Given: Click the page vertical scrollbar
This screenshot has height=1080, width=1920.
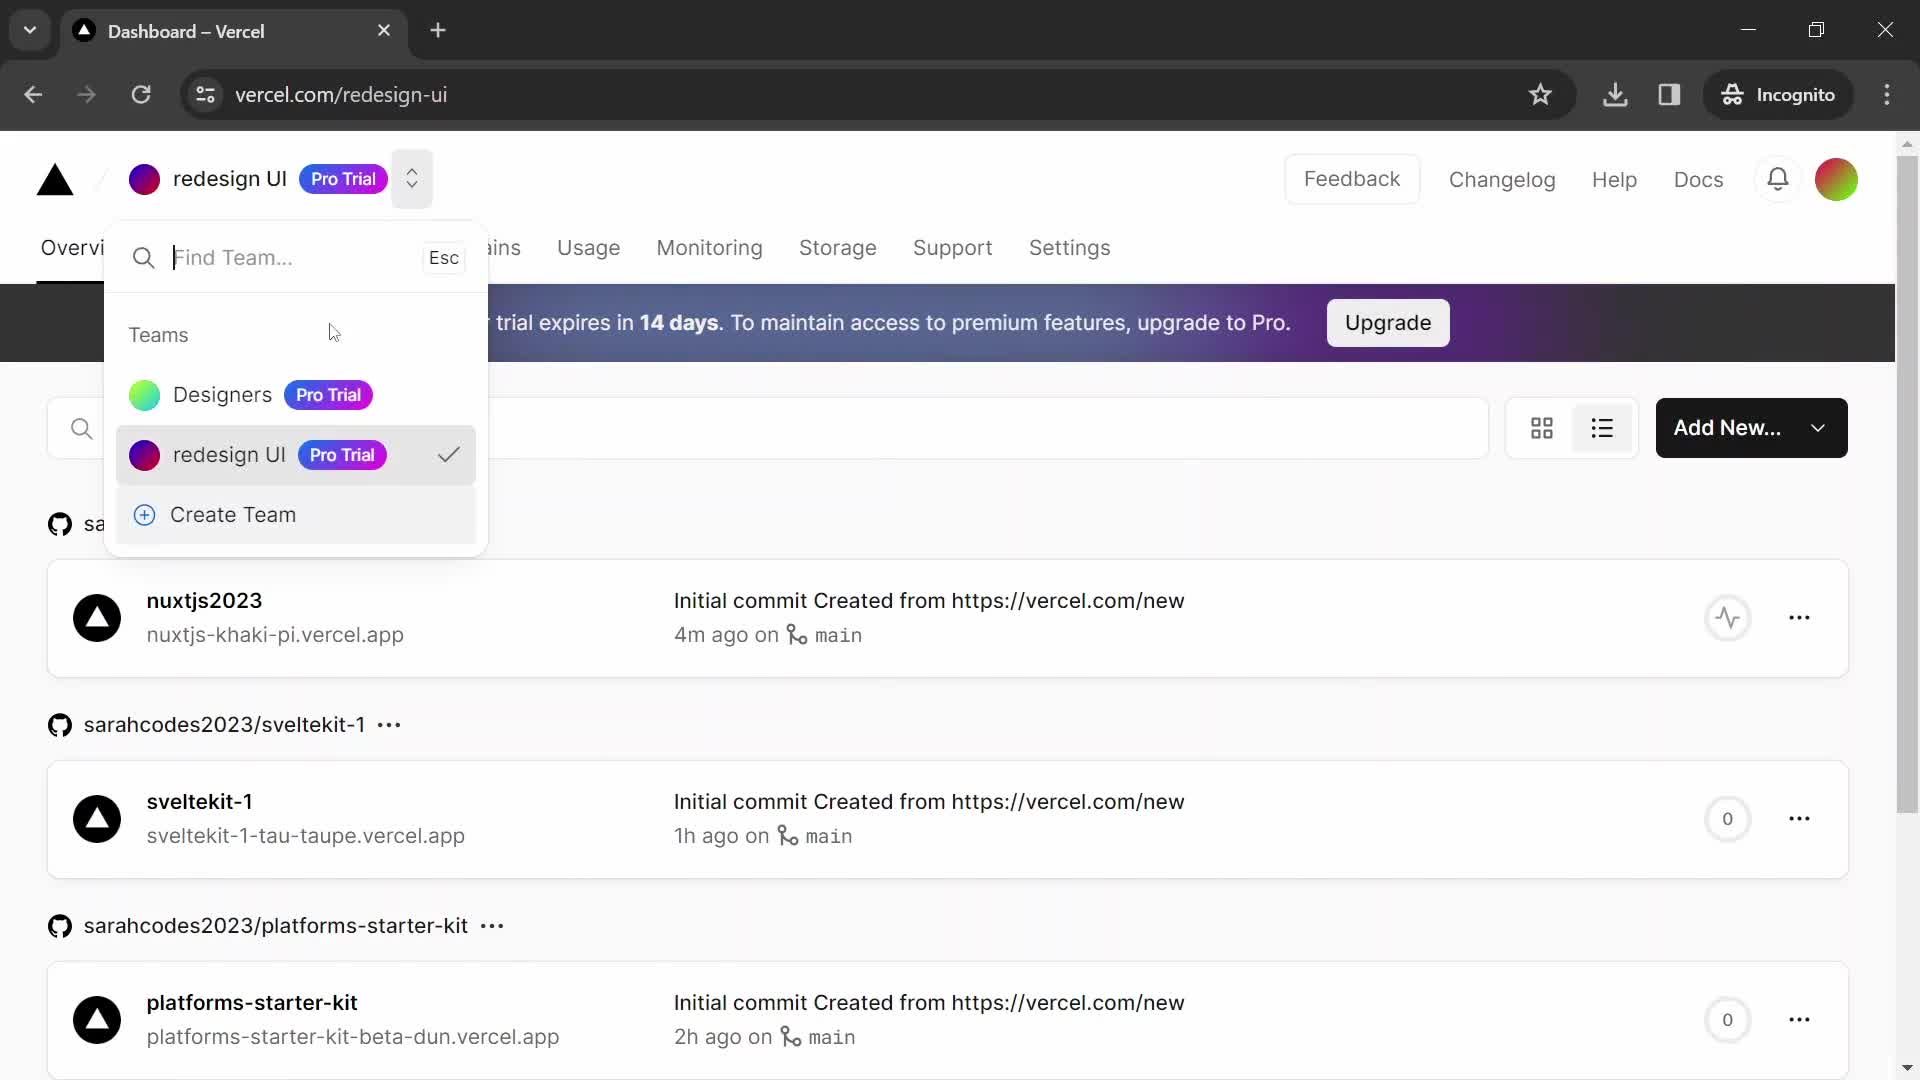Looking at the screenshot, I should 1907,484.
